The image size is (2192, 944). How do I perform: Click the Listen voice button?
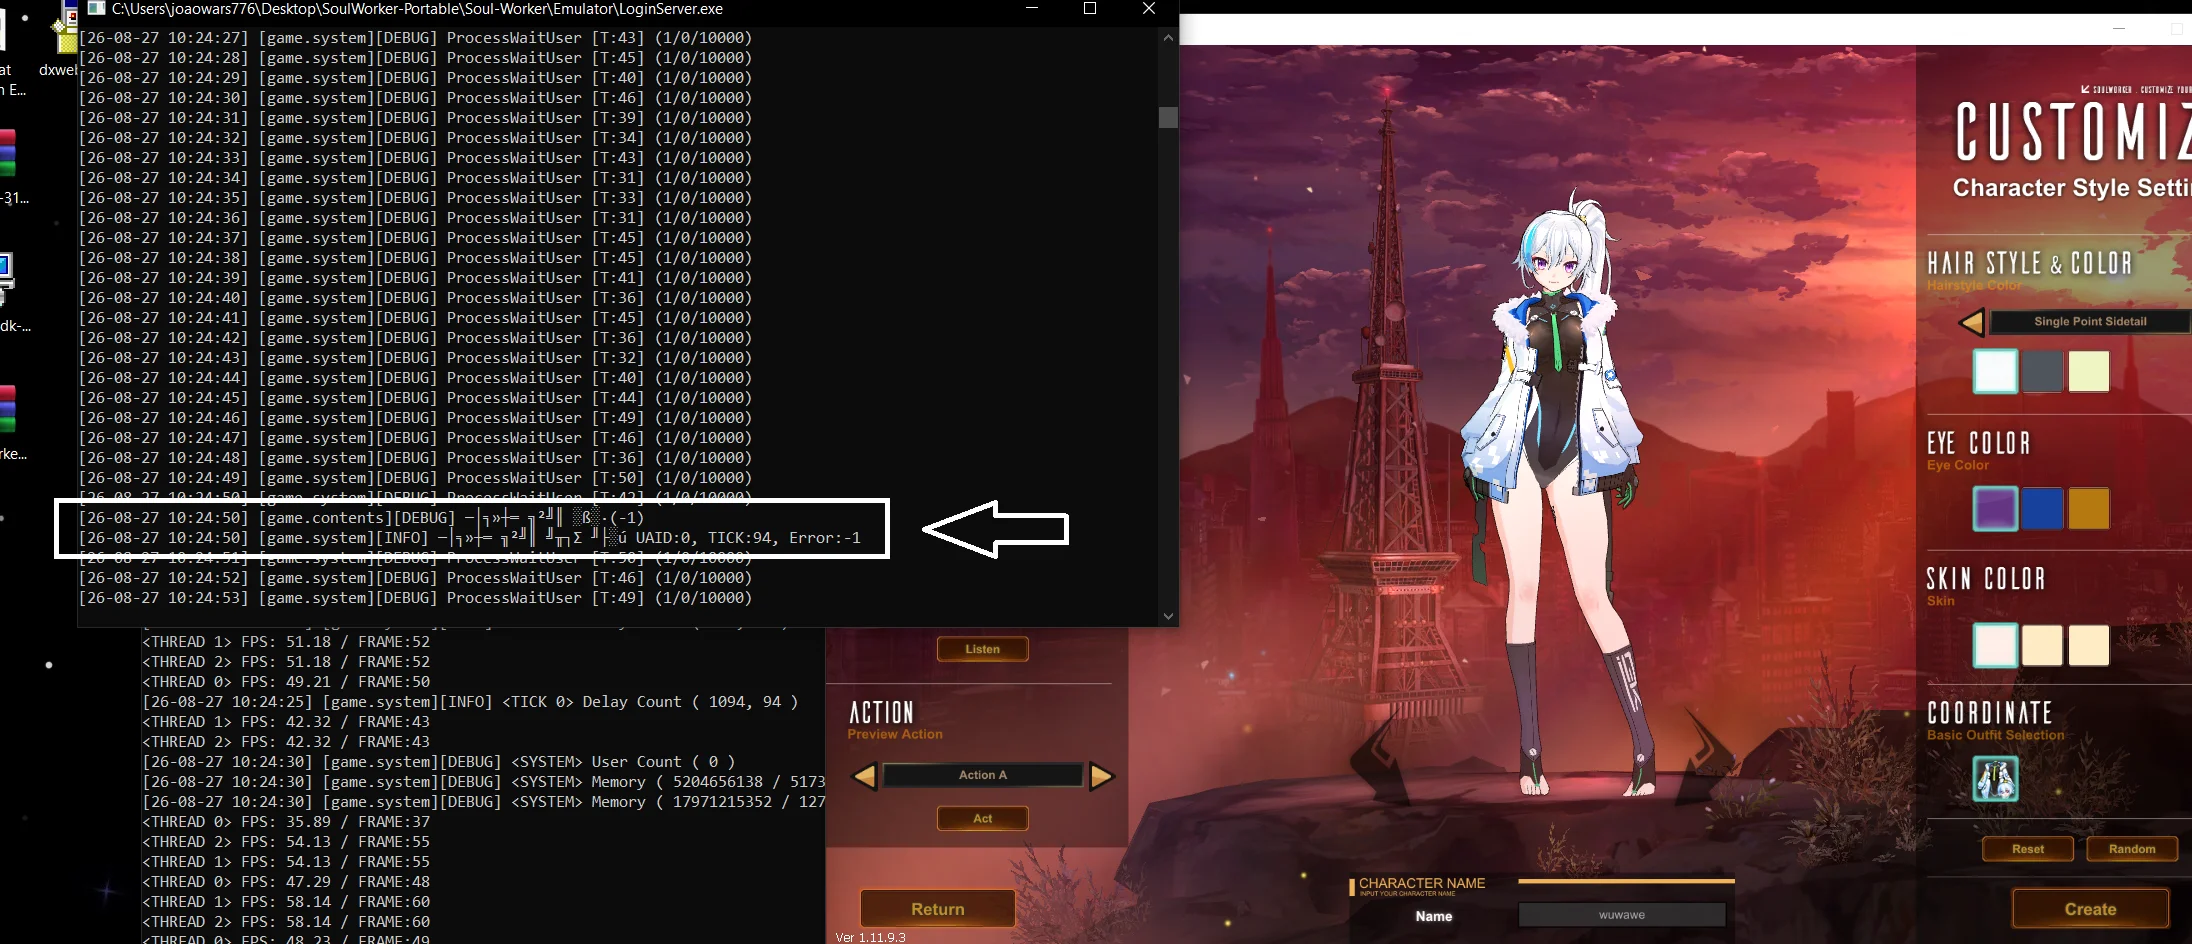click(x=982, y=649)
